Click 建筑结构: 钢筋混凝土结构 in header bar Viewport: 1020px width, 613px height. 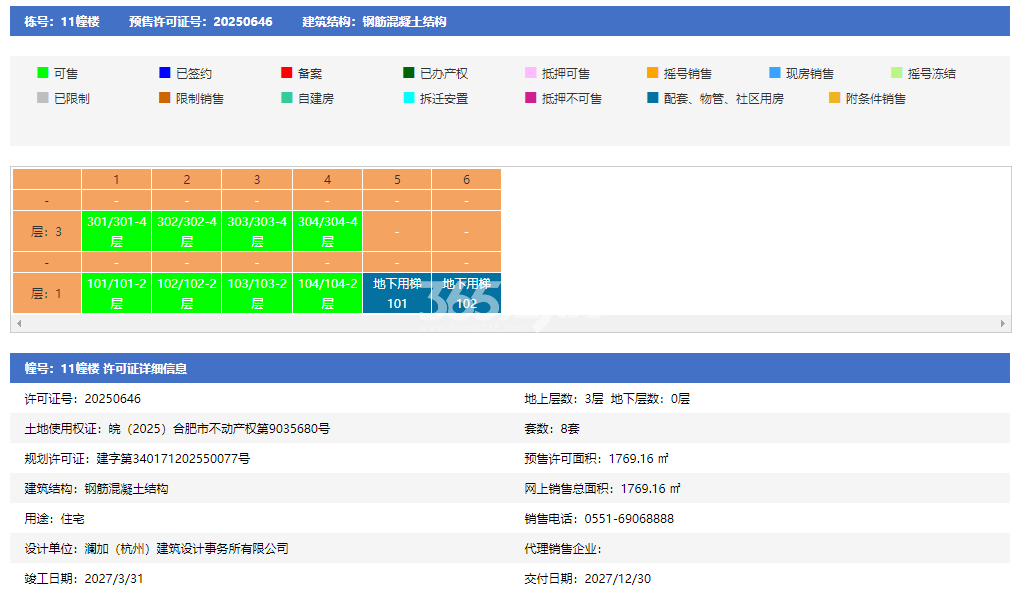374,21
